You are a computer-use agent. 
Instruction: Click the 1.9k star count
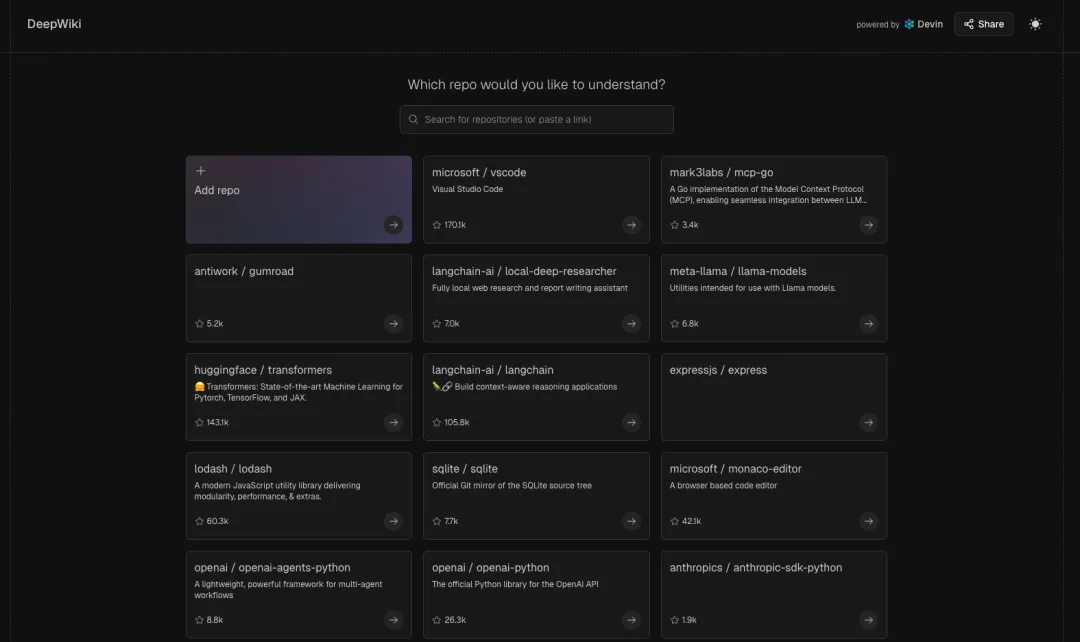pyautogui.click(x=689, y=619)
